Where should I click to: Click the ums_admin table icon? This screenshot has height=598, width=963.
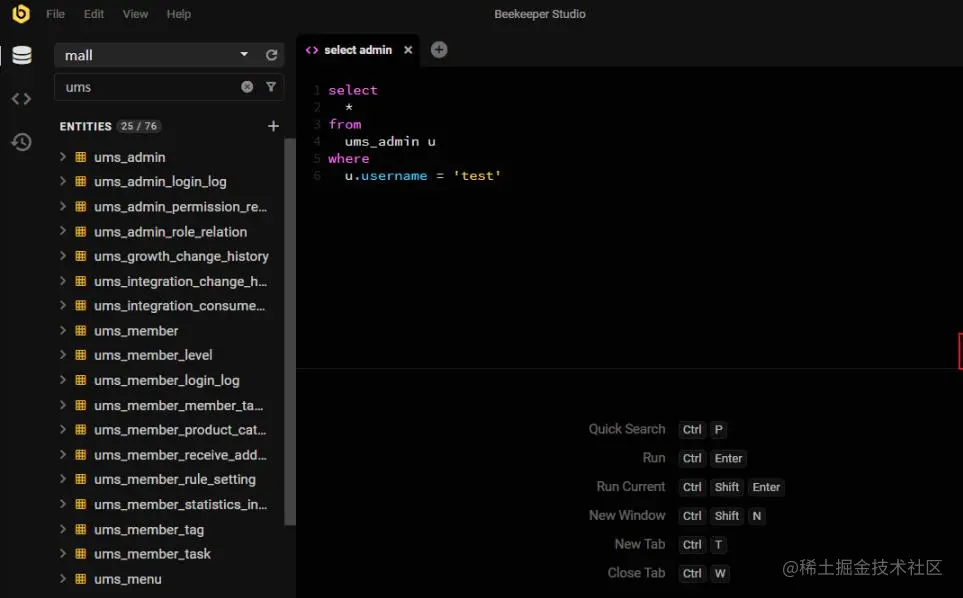pyautogui.click(x=80, y=157)
